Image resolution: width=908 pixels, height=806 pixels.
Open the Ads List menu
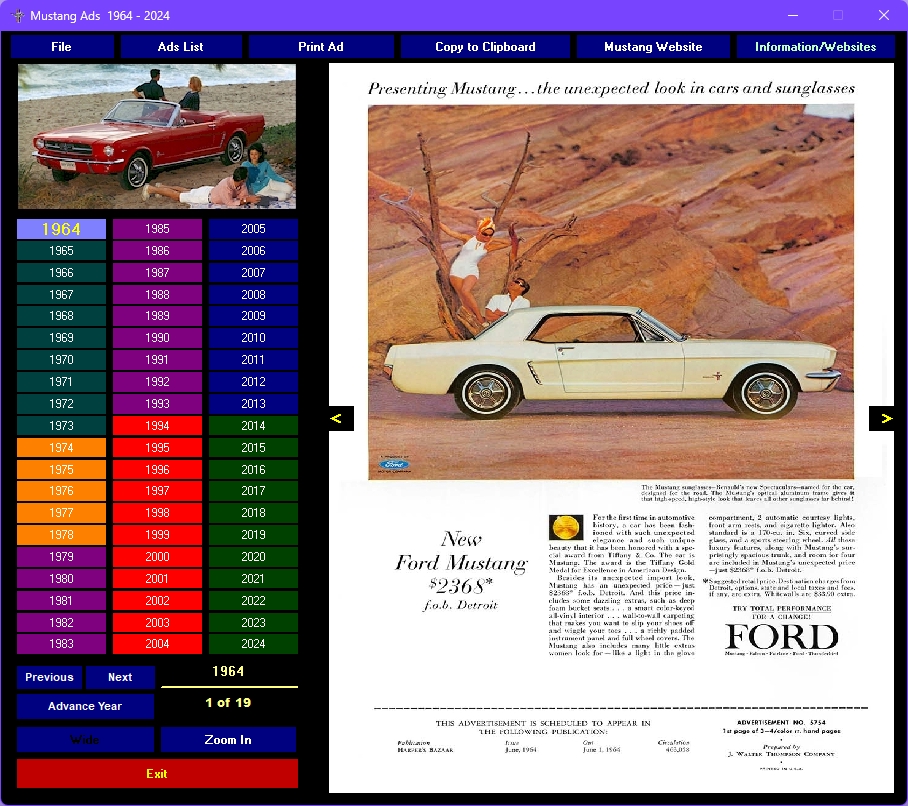click(181, 47)
